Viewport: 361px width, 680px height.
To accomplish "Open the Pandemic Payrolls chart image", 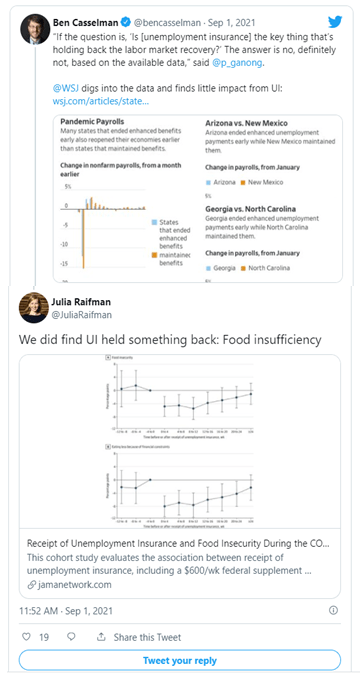I will pyautogui.click(x=197, y=199).
